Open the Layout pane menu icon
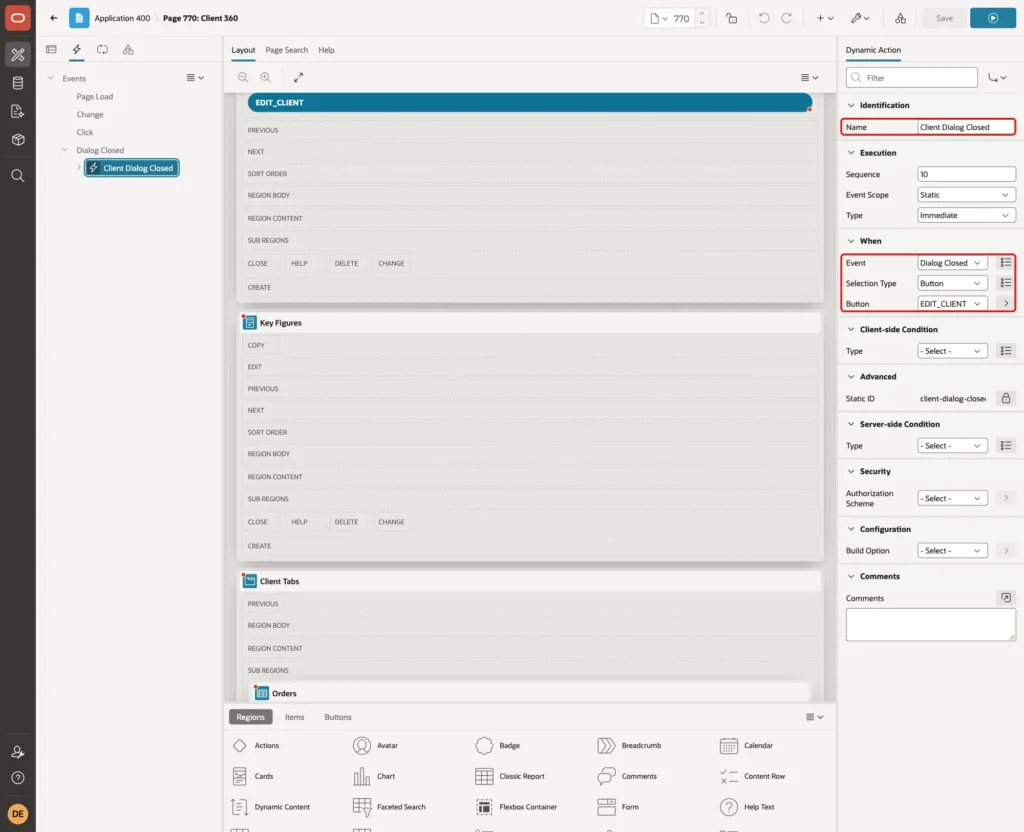 (809, 77)
